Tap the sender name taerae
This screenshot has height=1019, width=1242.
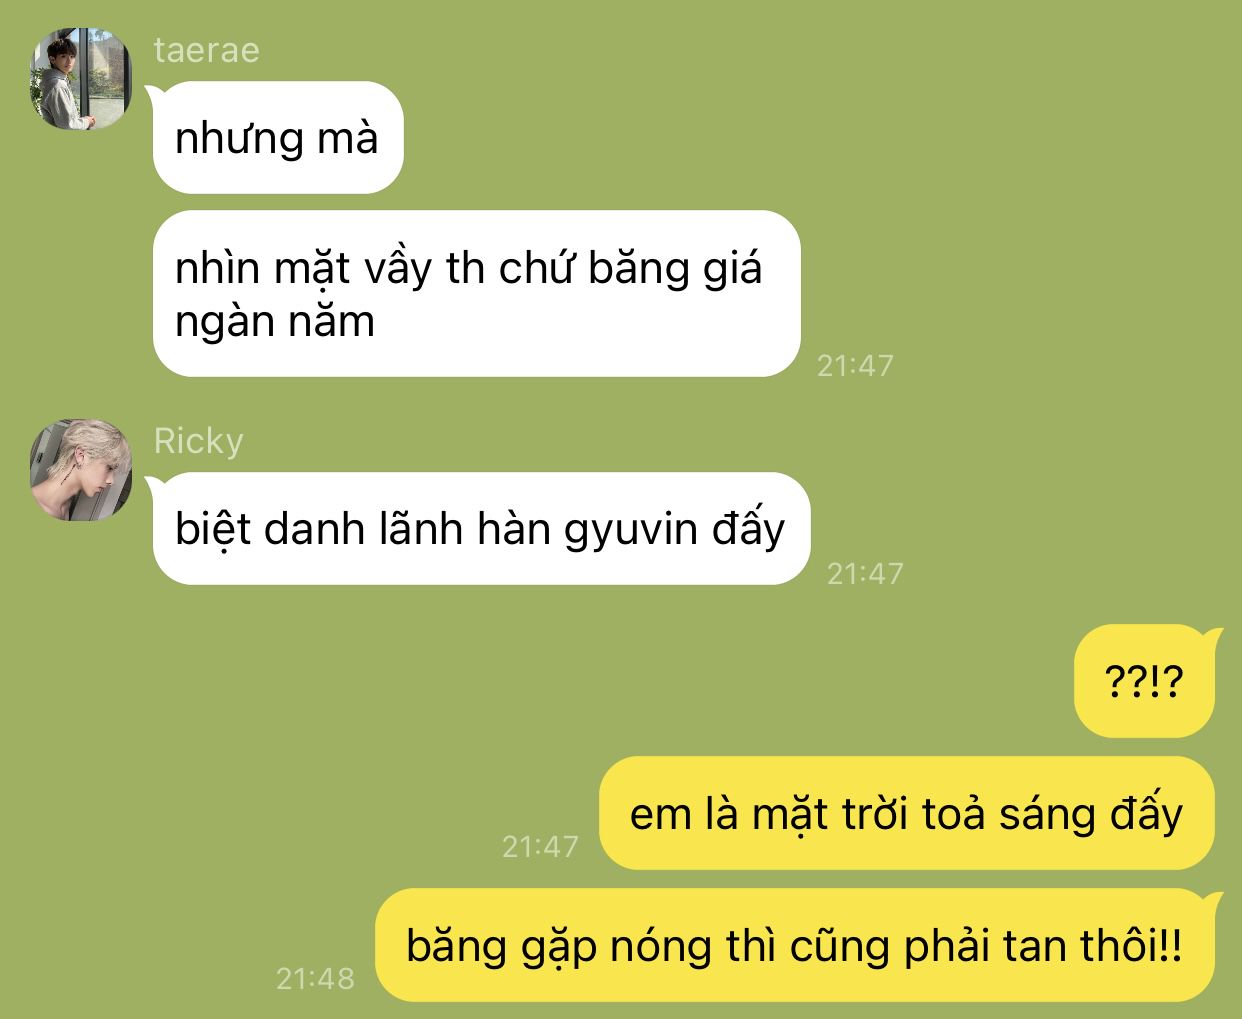(x=207, y=50)
